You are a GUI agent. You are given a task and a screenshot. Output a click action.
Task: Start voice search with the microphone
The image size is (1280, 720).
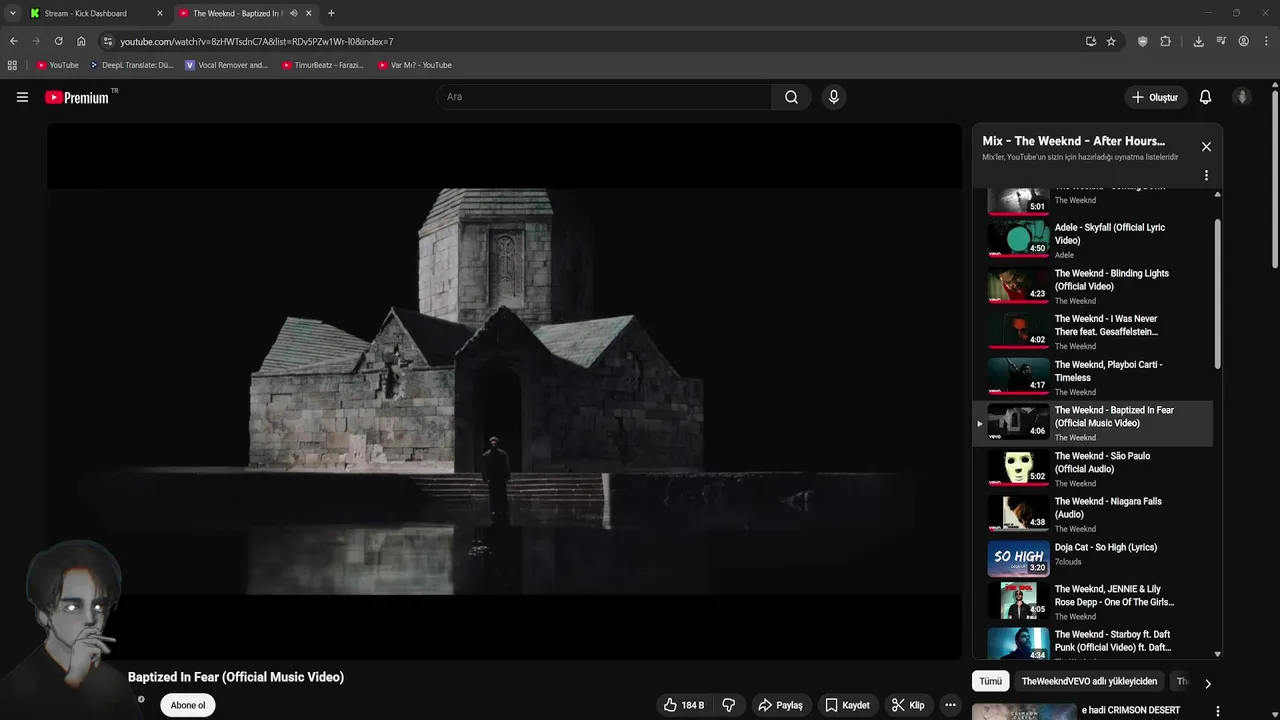point(833,97)
